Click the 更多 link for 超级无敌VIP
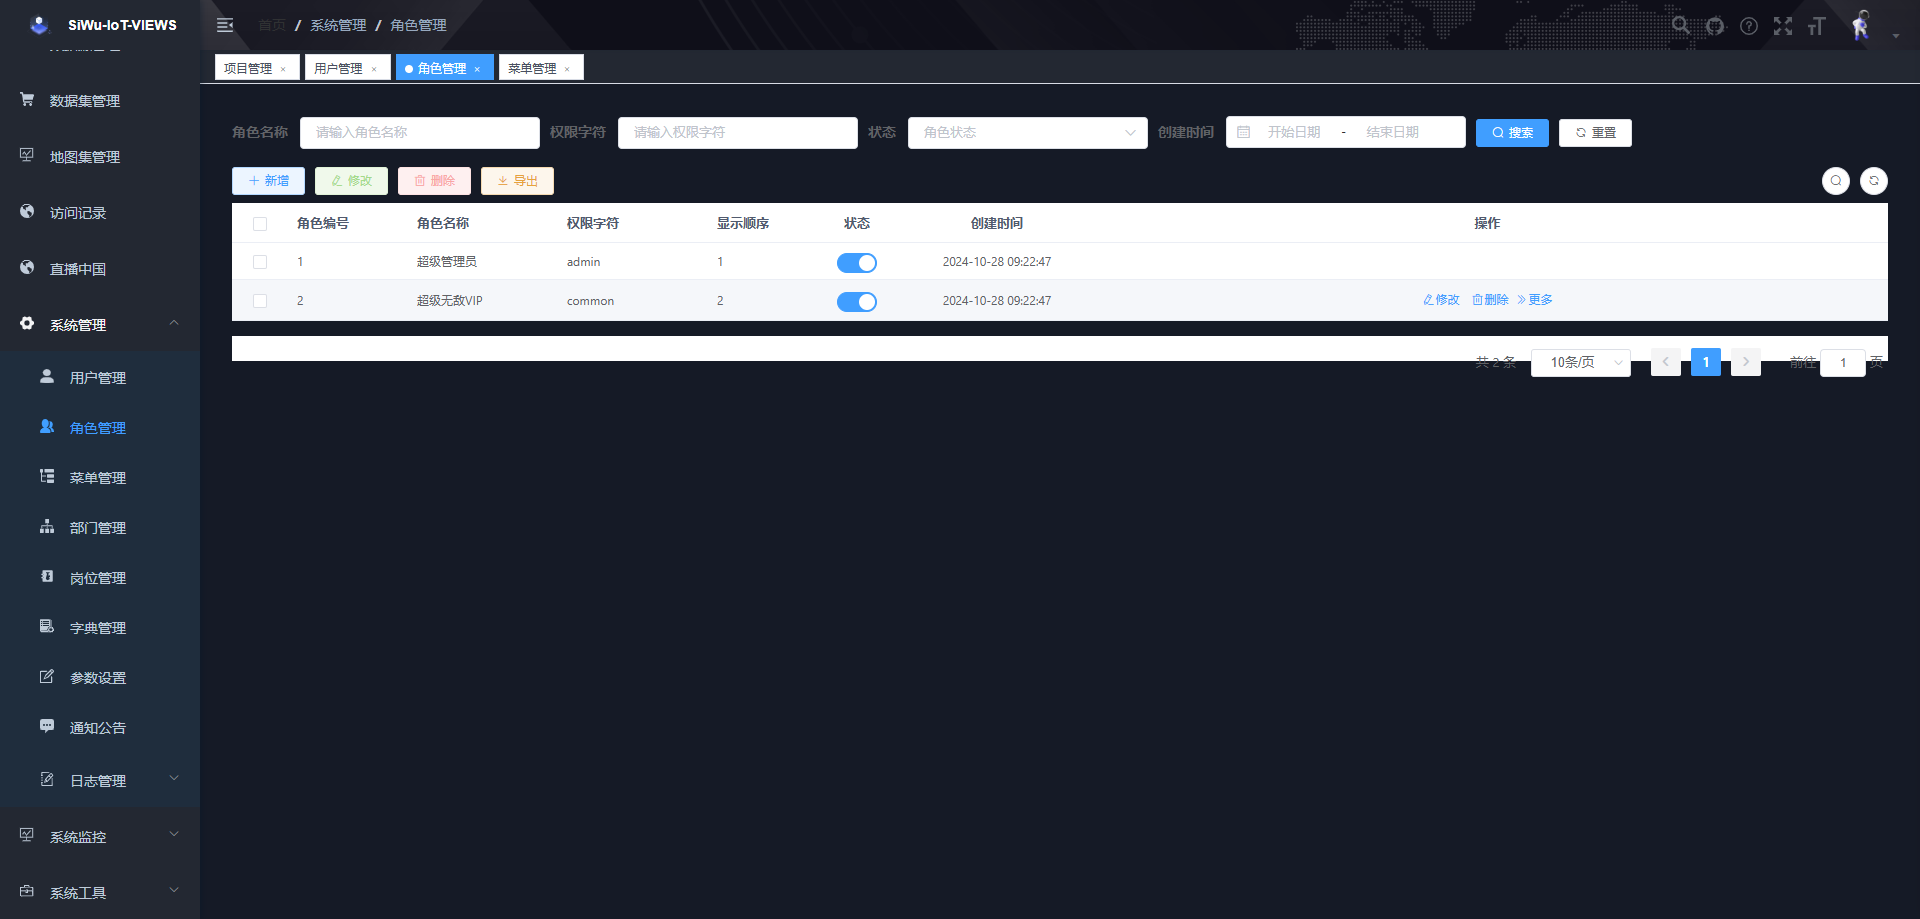The image size is (1920, 919). 1535,300
